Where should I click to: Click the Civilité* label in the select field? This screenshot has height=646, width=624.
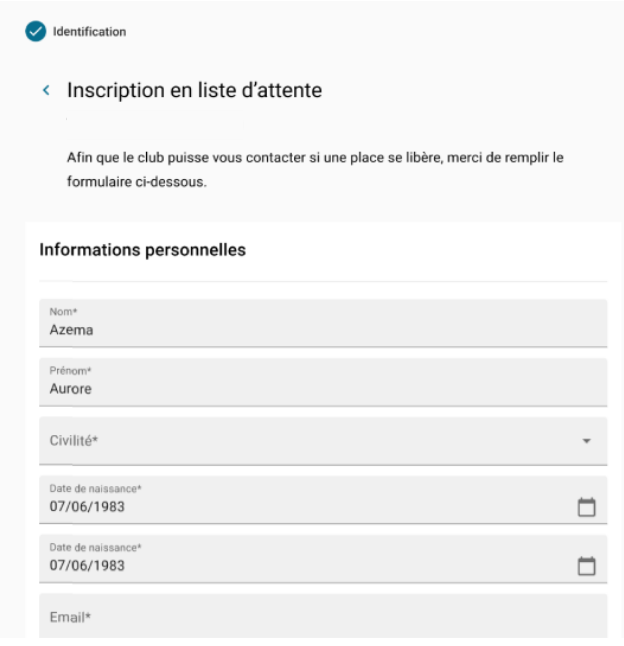coord(79,441)
